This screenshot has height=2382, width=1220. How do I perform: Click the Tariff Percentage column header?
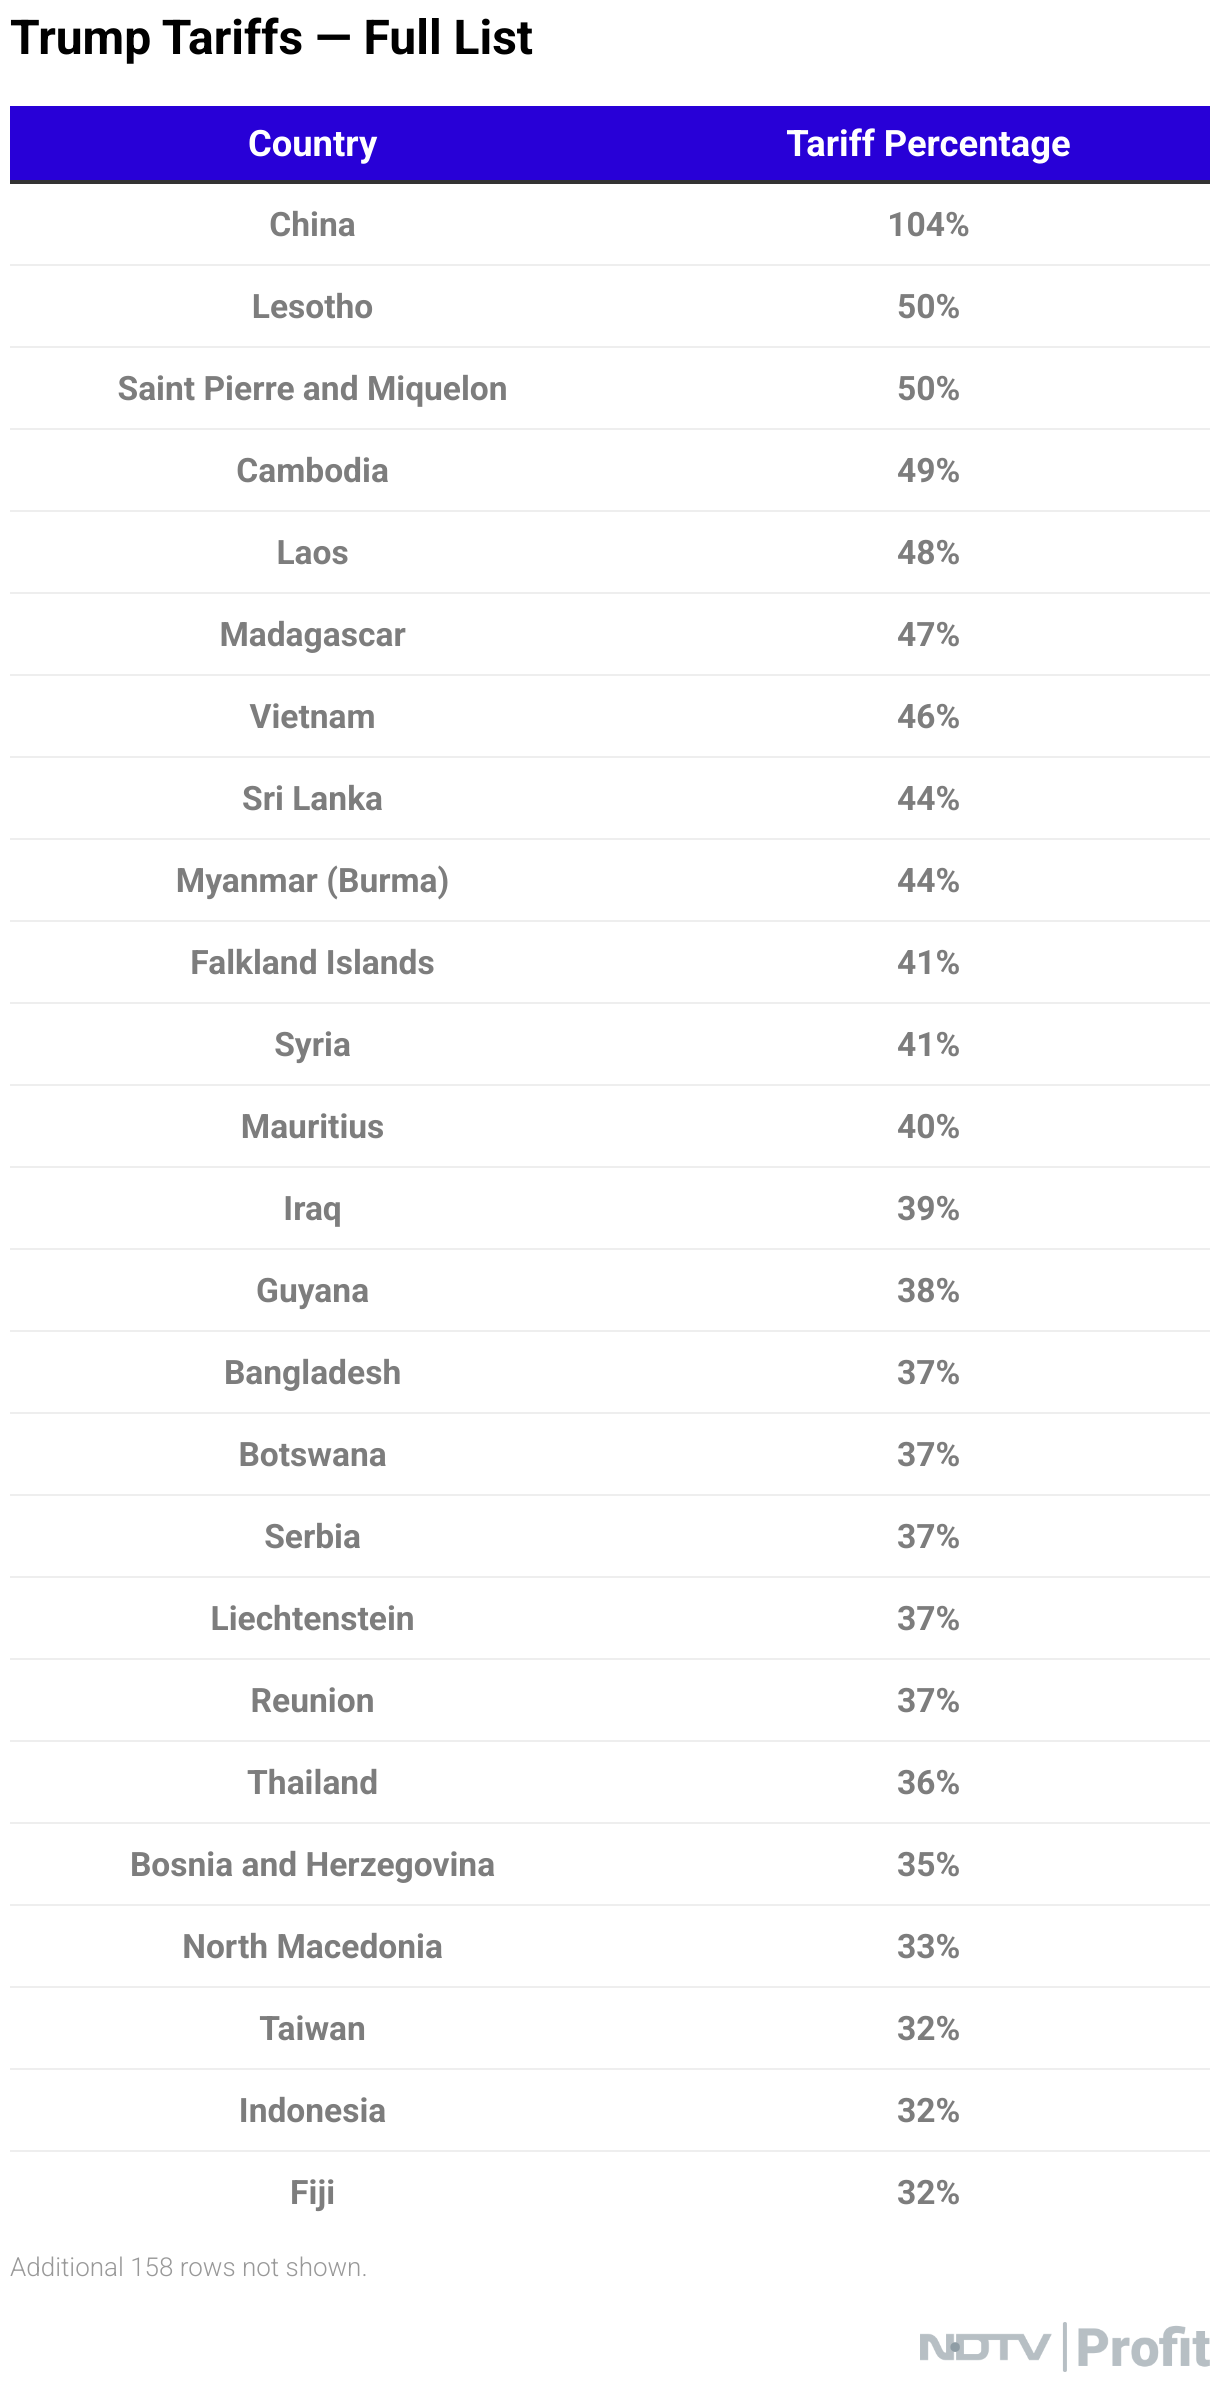tap(928, 144)
